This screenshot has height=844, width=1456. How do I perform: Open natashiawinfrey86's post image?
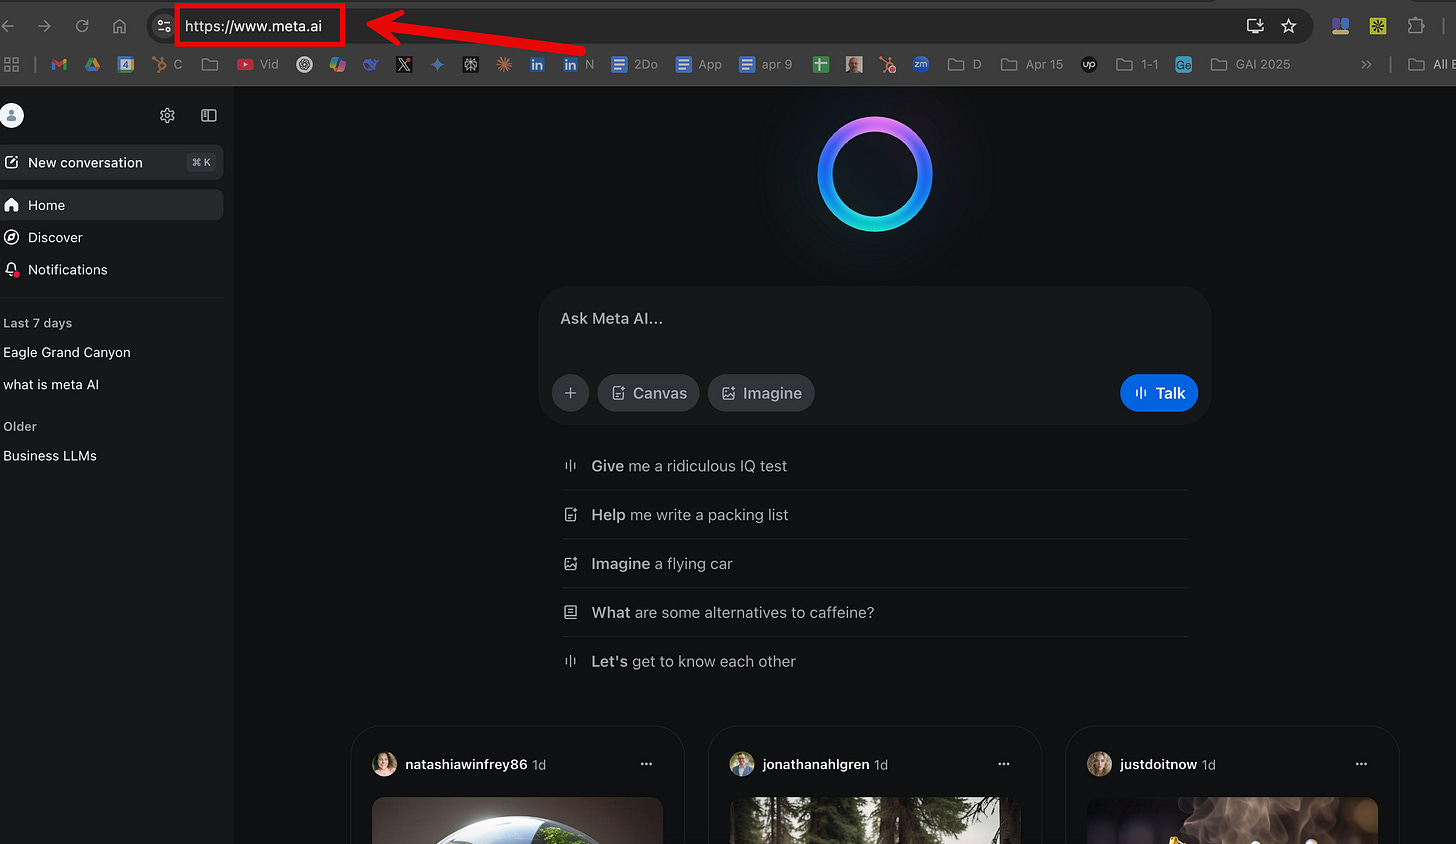point(517,821)
